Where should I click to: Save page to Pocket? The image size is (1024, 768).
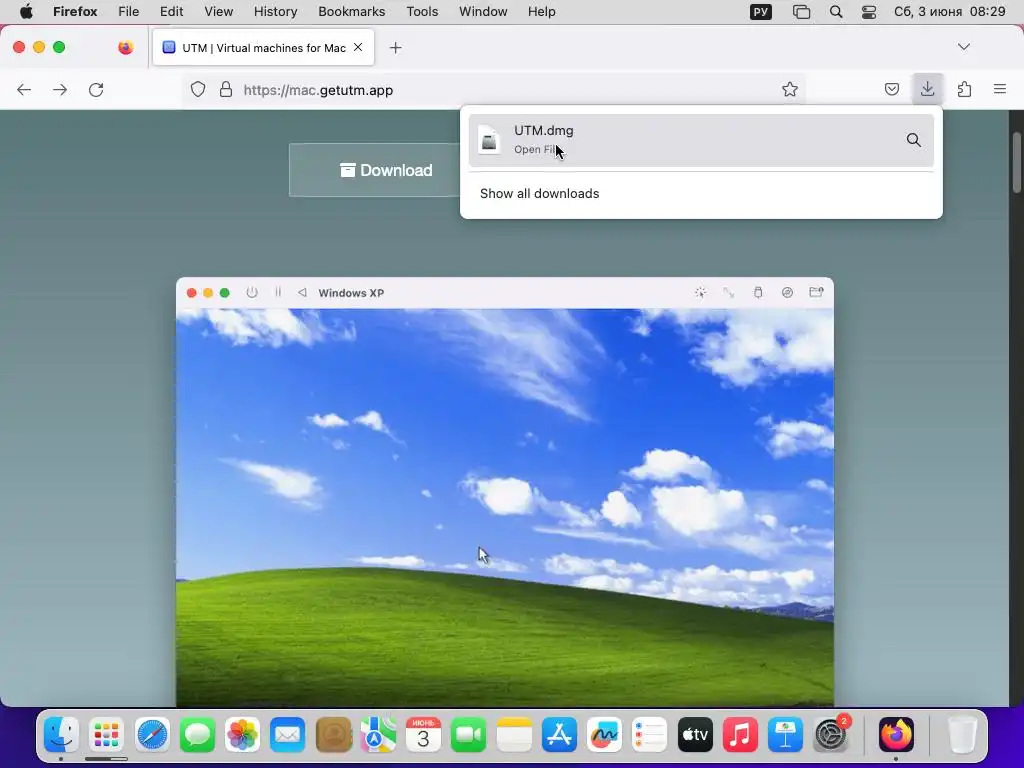click(x=891, y=89)
